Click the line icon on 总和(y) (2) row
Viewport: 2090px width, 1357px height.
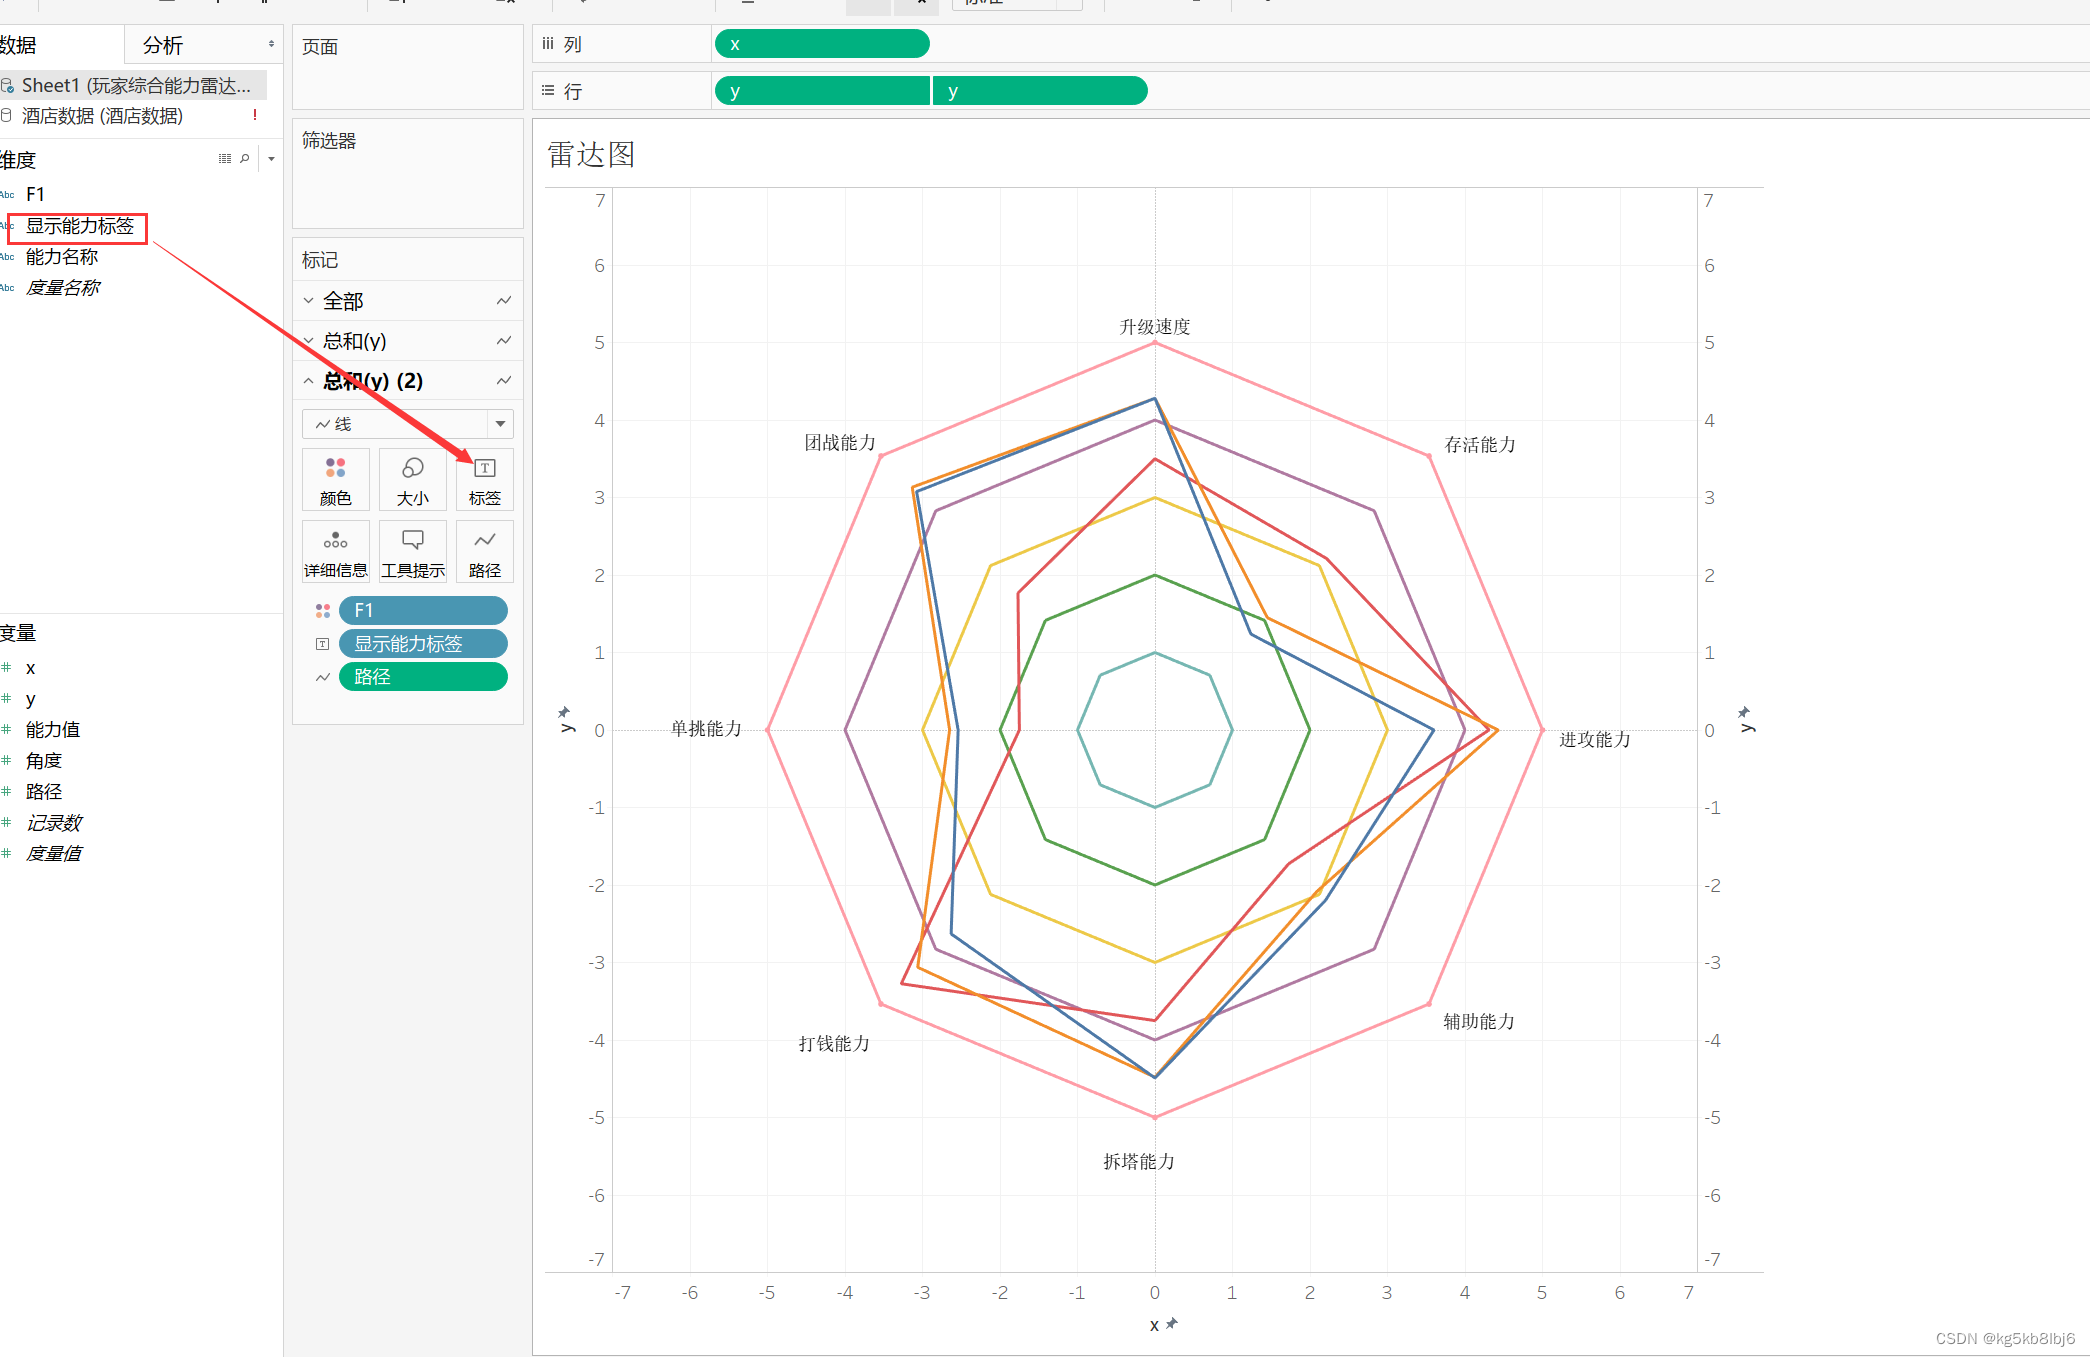504,380
